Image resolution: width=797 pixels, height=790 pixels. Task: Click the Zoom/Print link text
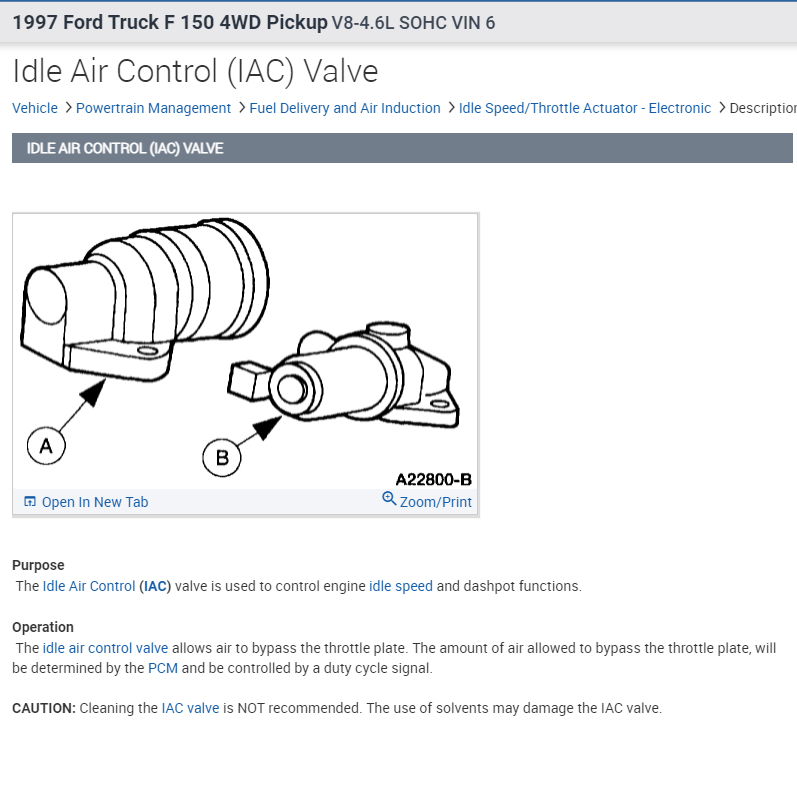click(436, 502)
